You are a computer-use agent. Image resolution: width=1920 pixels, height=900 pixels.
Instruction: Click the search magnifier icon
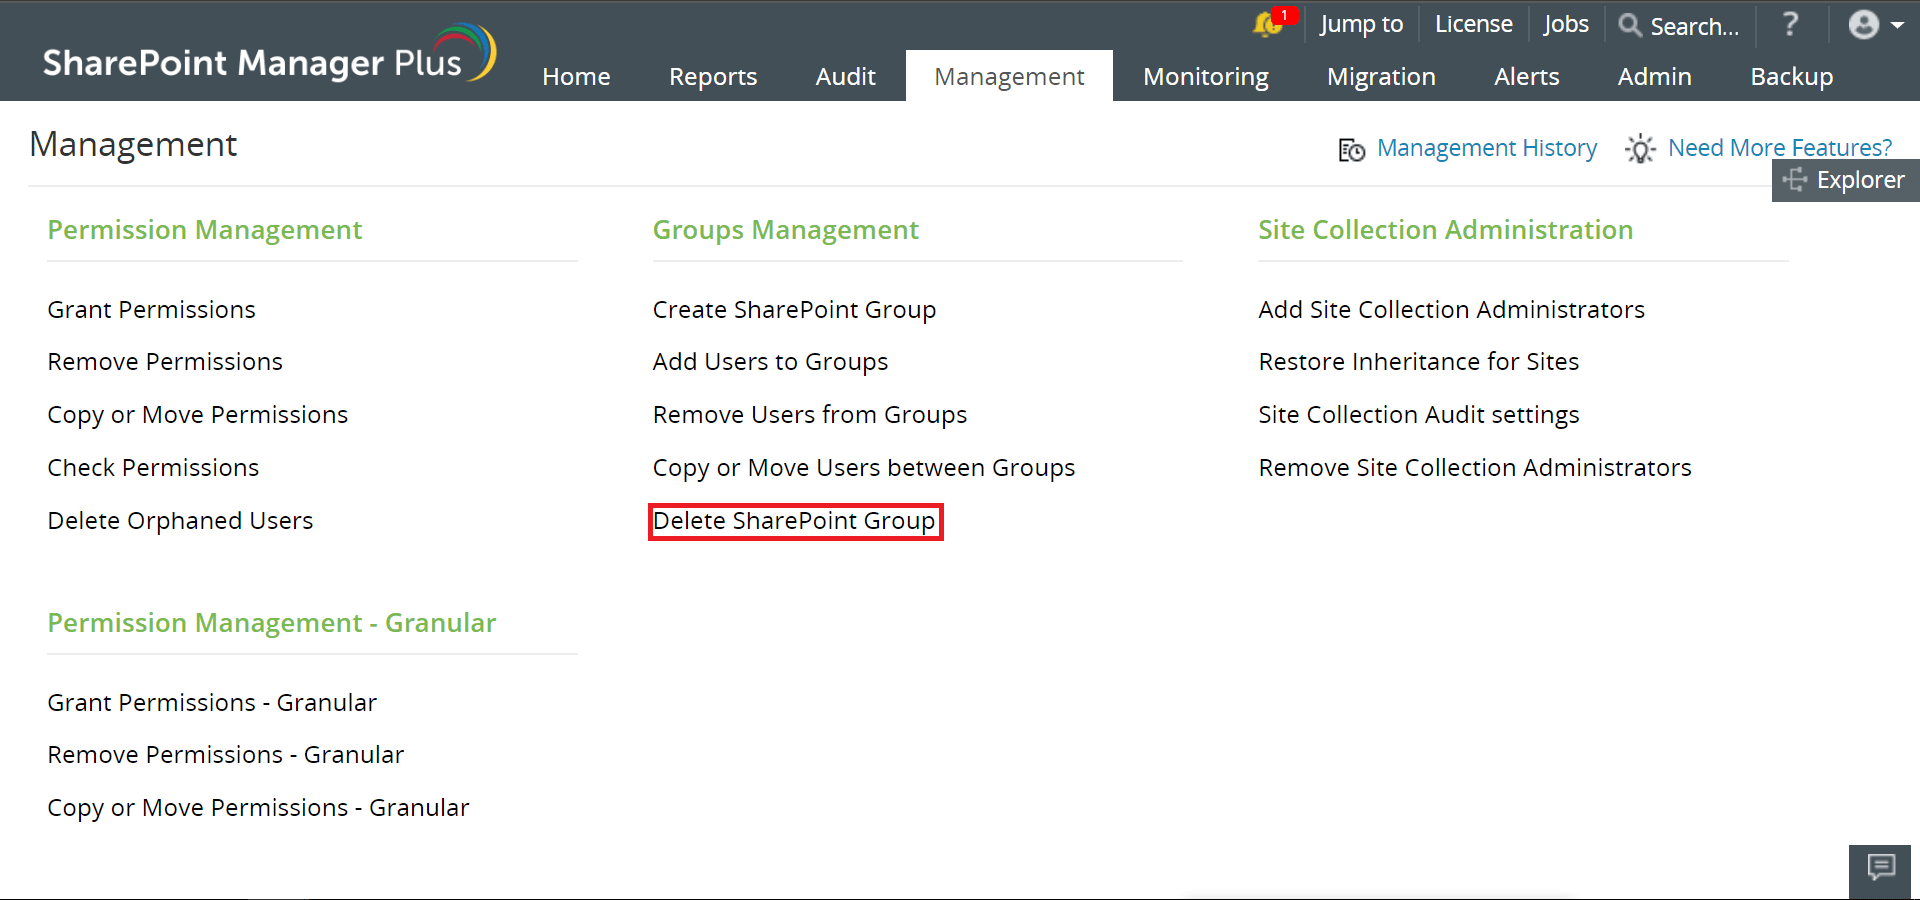(x=1630, y=26)
